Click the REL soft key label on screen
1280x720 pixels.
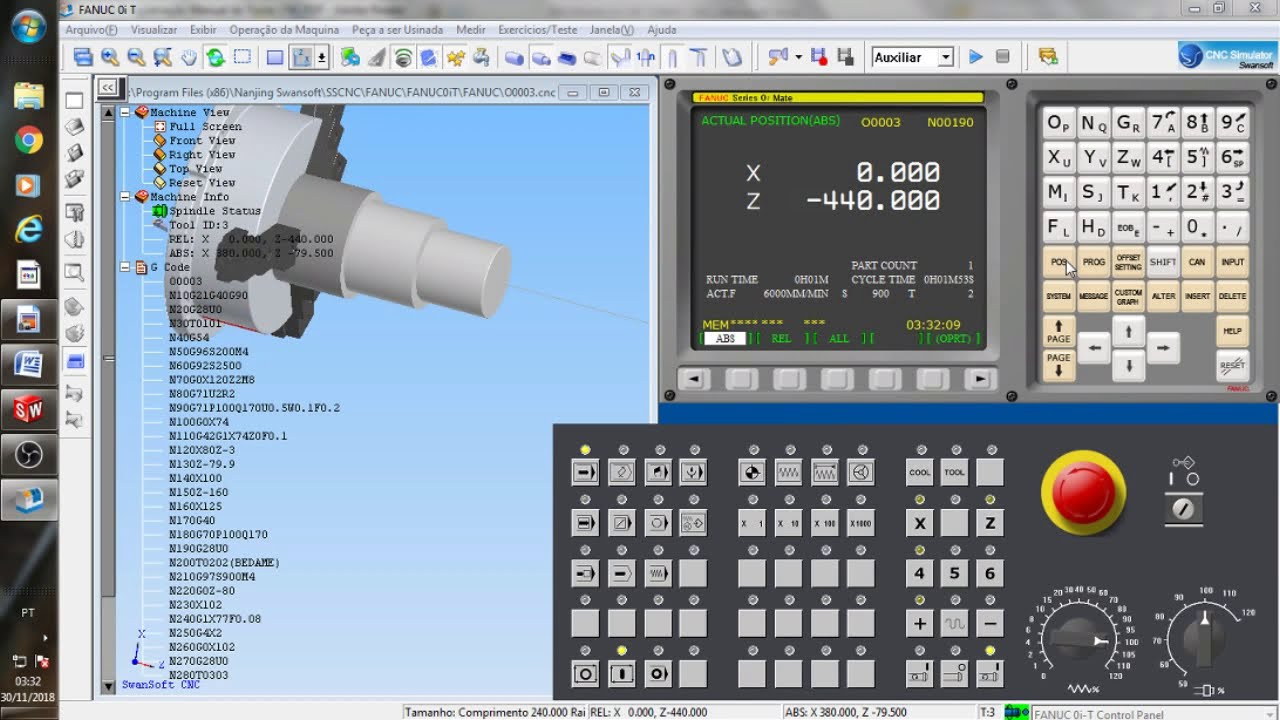pyautogui.click(x=781, y=339)
